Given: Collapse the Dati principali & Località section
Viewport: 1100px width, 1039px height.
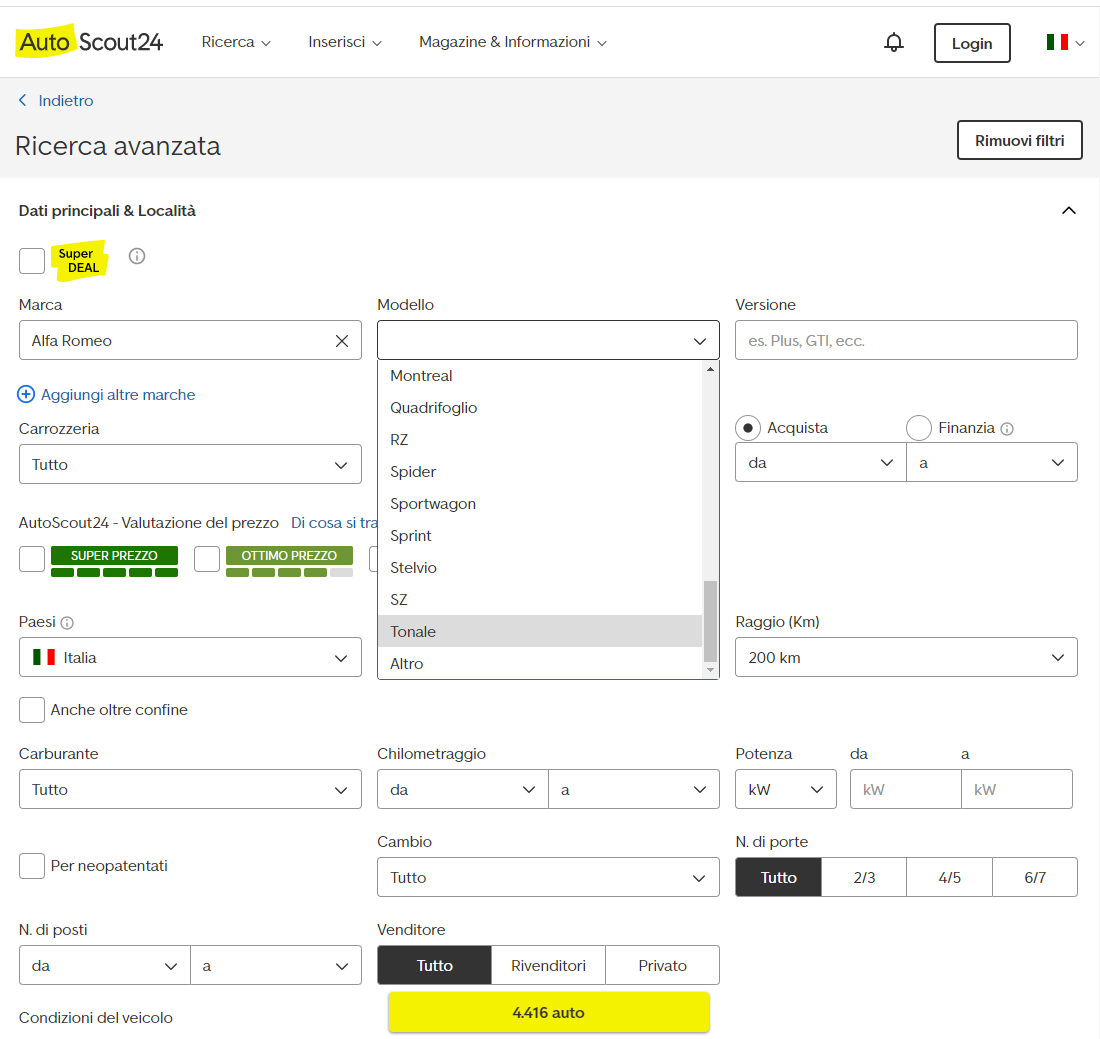Looking at the screenshot, I should [x=1068, y=211].
